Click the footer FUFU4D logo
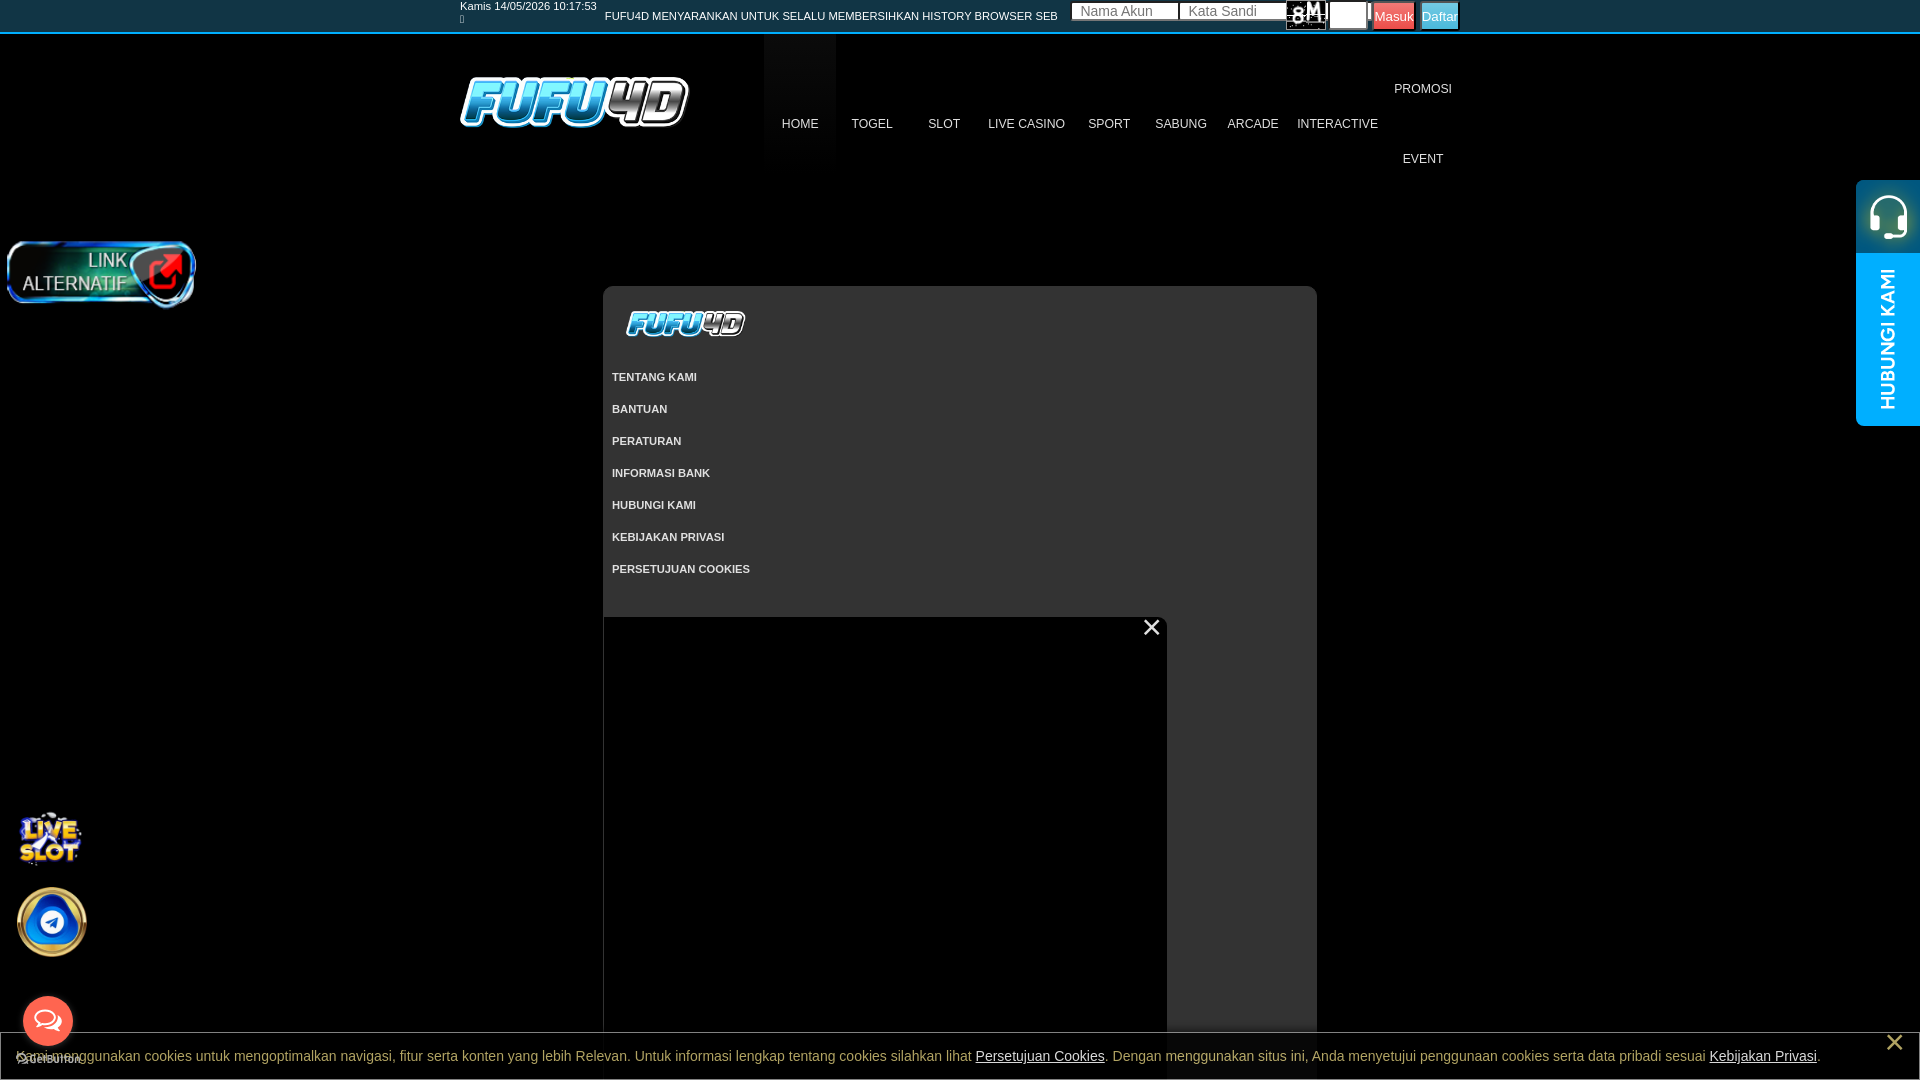1920x1080 pixels. tap(686, 324)
